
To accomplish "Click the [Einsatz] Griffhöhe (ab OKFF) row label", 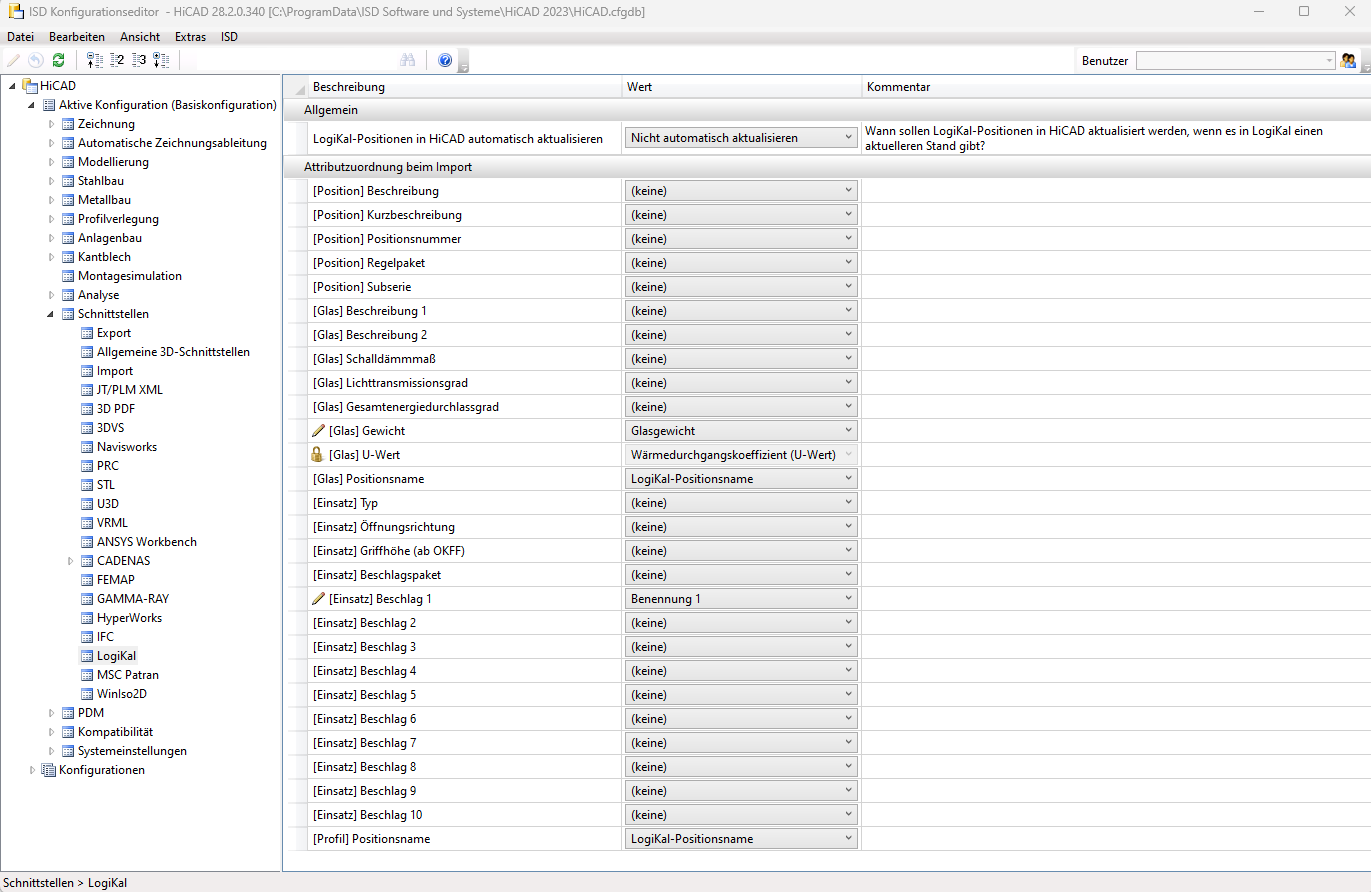I will coord(389,551).
